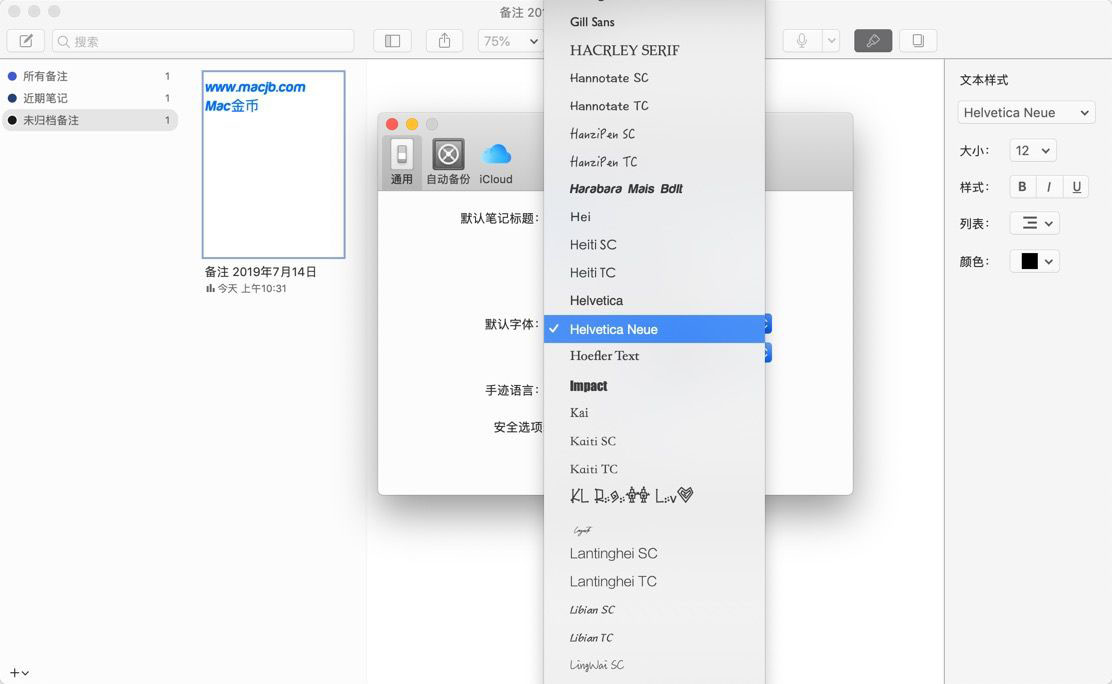Select 未归档备注 in sidebar

point(89,120)
